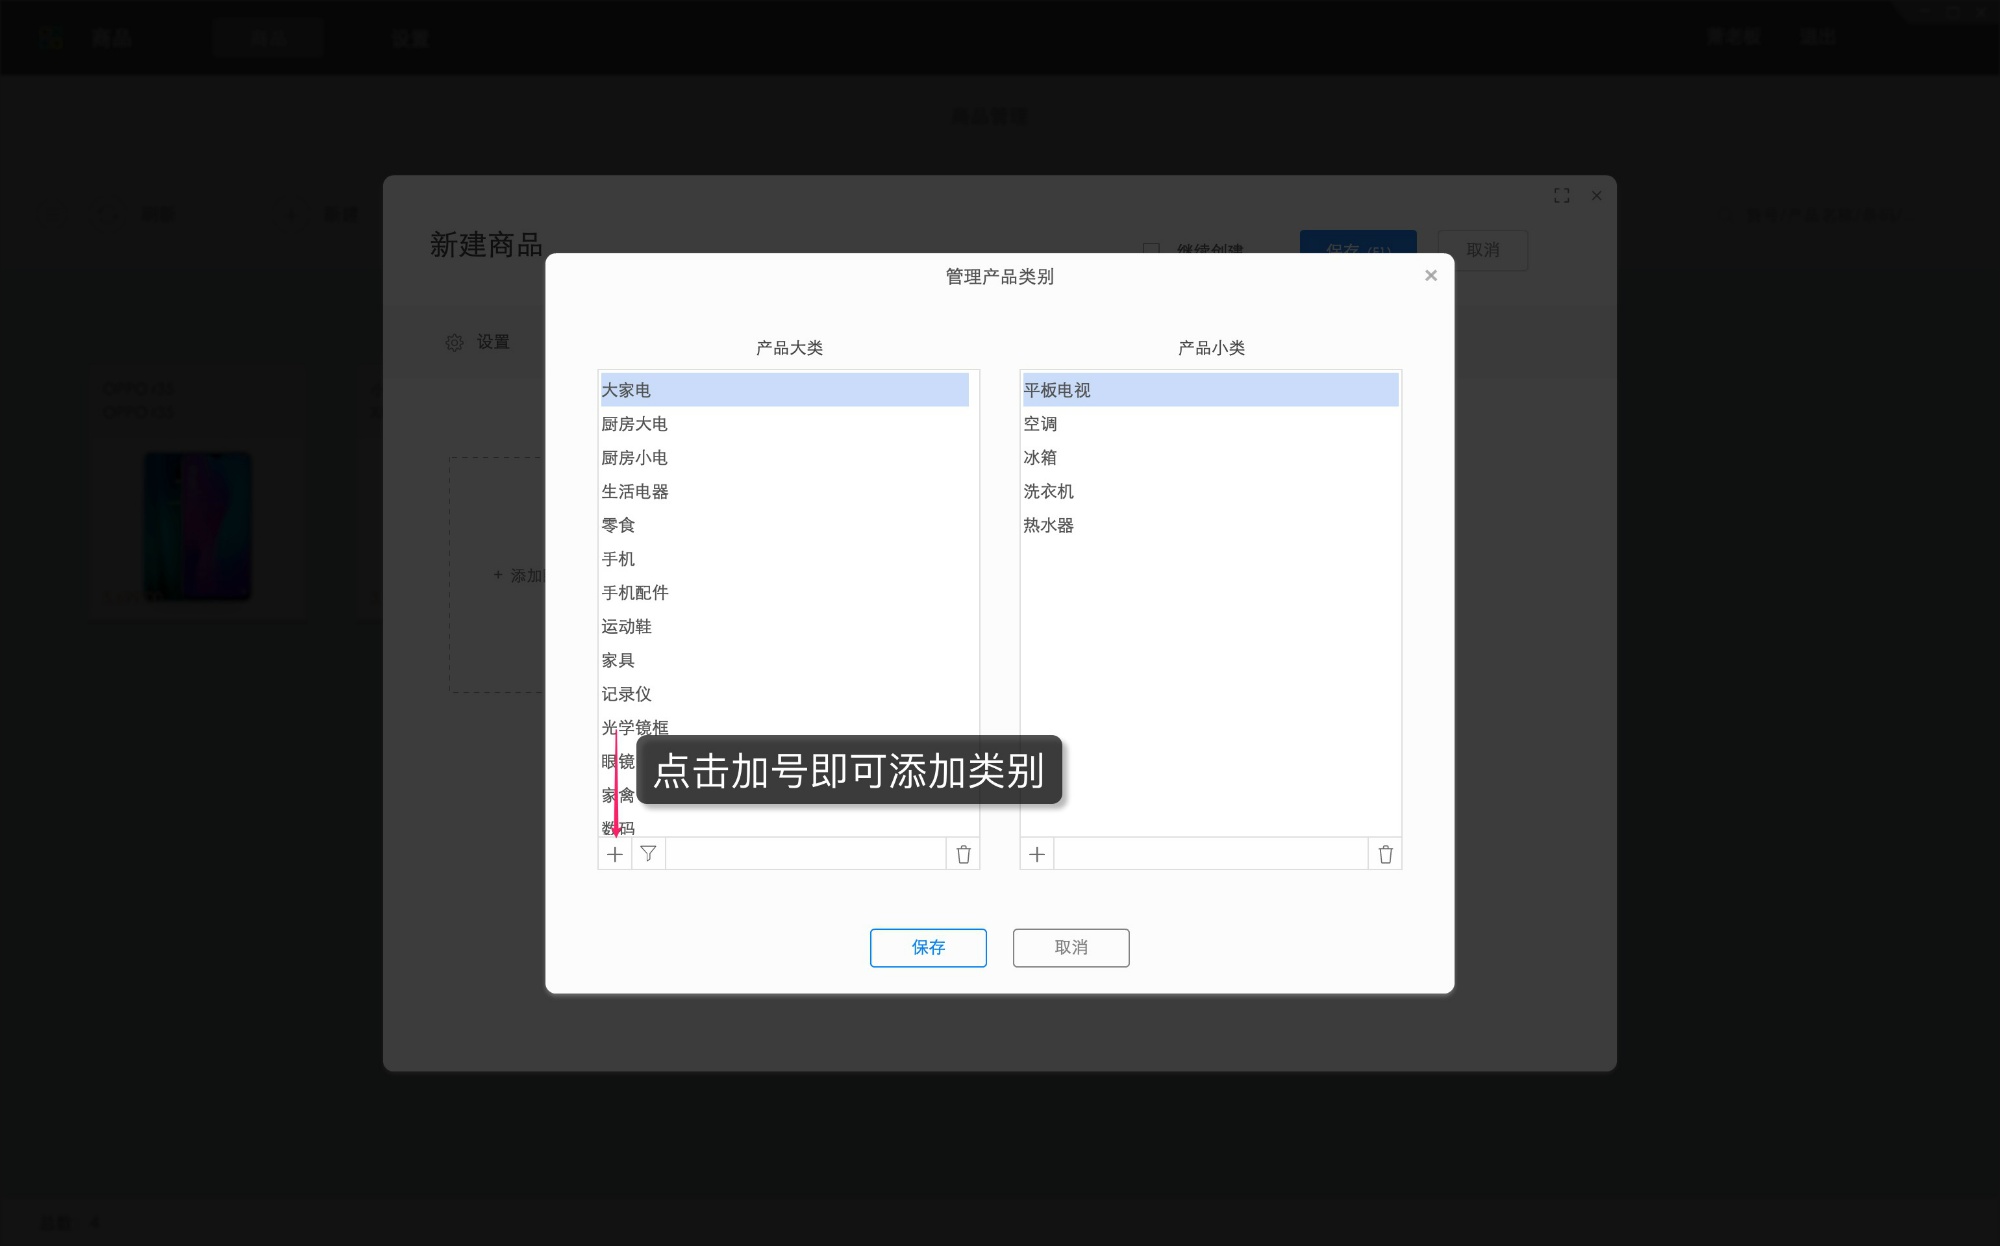
Task: Select 空调 in subcategory list
Action: click(x=1040, y=424)
